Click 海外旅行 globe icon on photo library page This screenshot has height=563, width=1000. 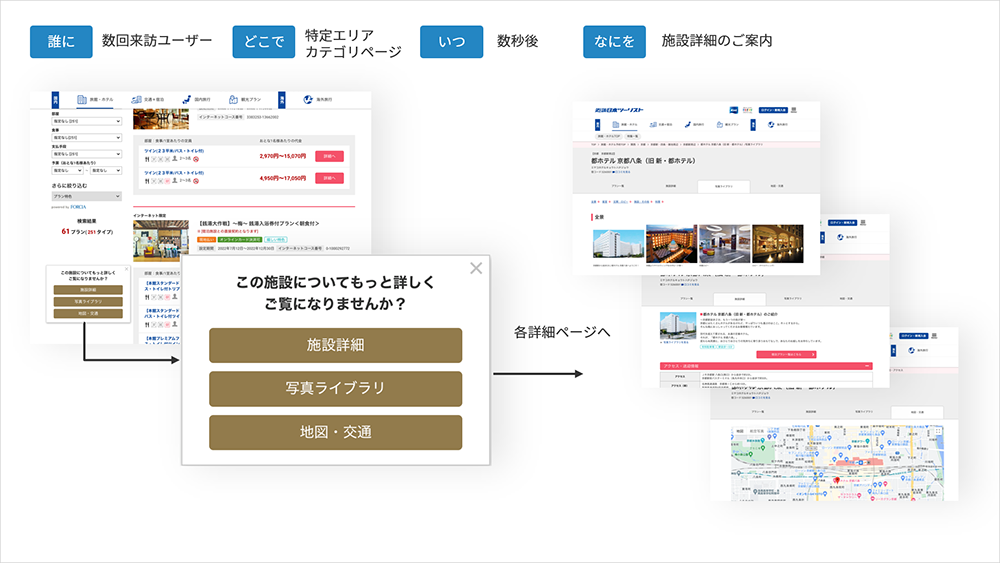pos(771,124)
